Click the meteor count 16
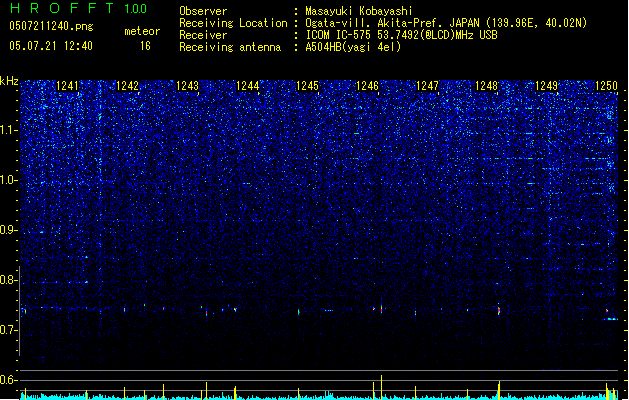The image size is (629, 400). (x=145, y=46)
